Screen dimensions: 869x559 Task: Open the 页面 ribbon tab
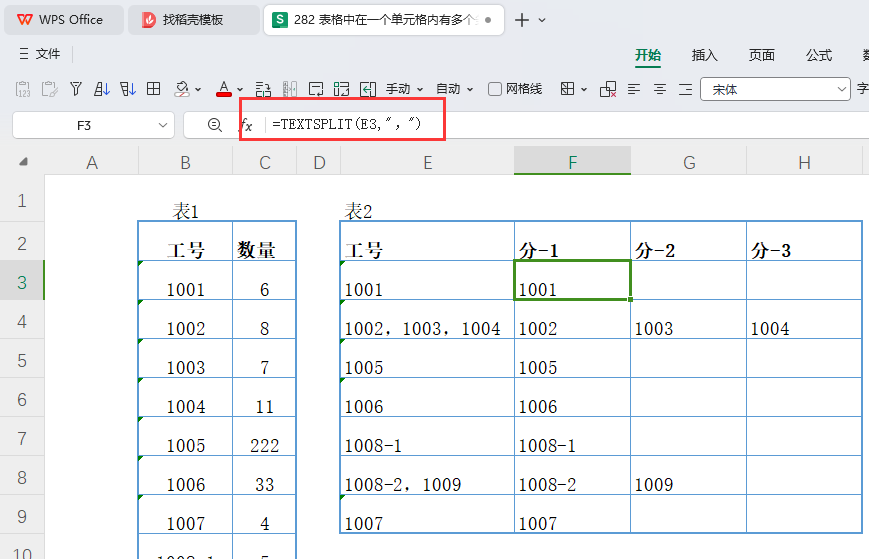761,55
